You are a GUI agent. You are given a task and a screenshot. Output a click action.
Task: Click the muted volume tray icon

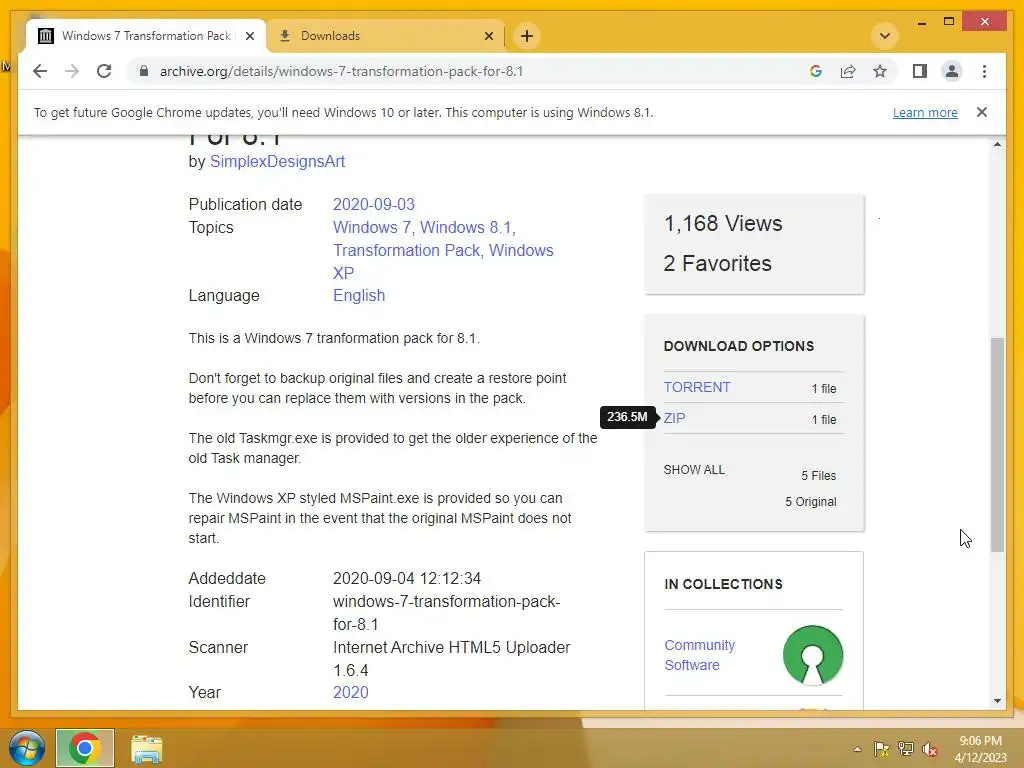click(x=929, y=749)
